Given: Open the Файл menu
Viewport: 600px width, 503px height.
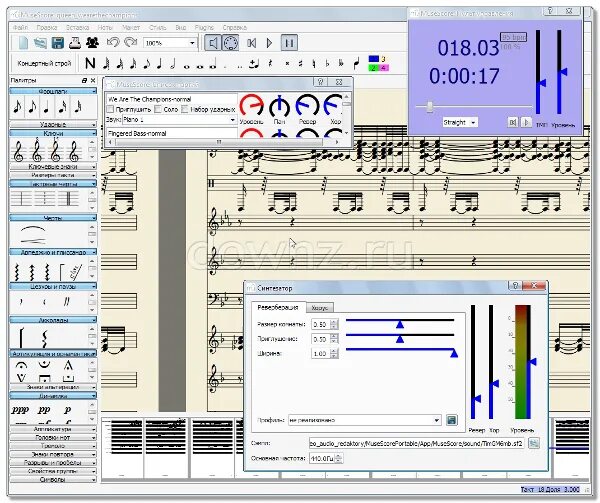Looking at the screenshot, I should pos(21,28).
